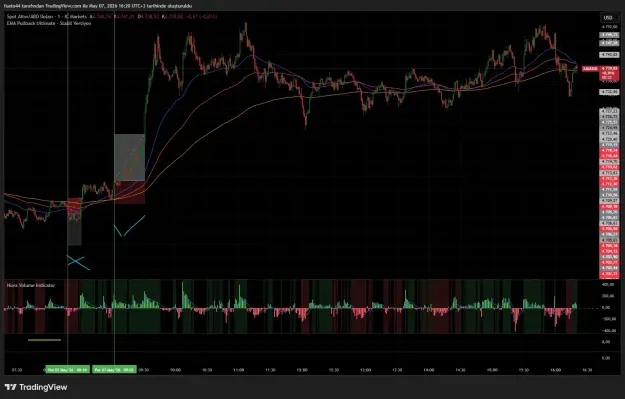Viewport: 625px width, 399px height.
Task: Click the 16:00 time axis label
Action: point(556,370)
